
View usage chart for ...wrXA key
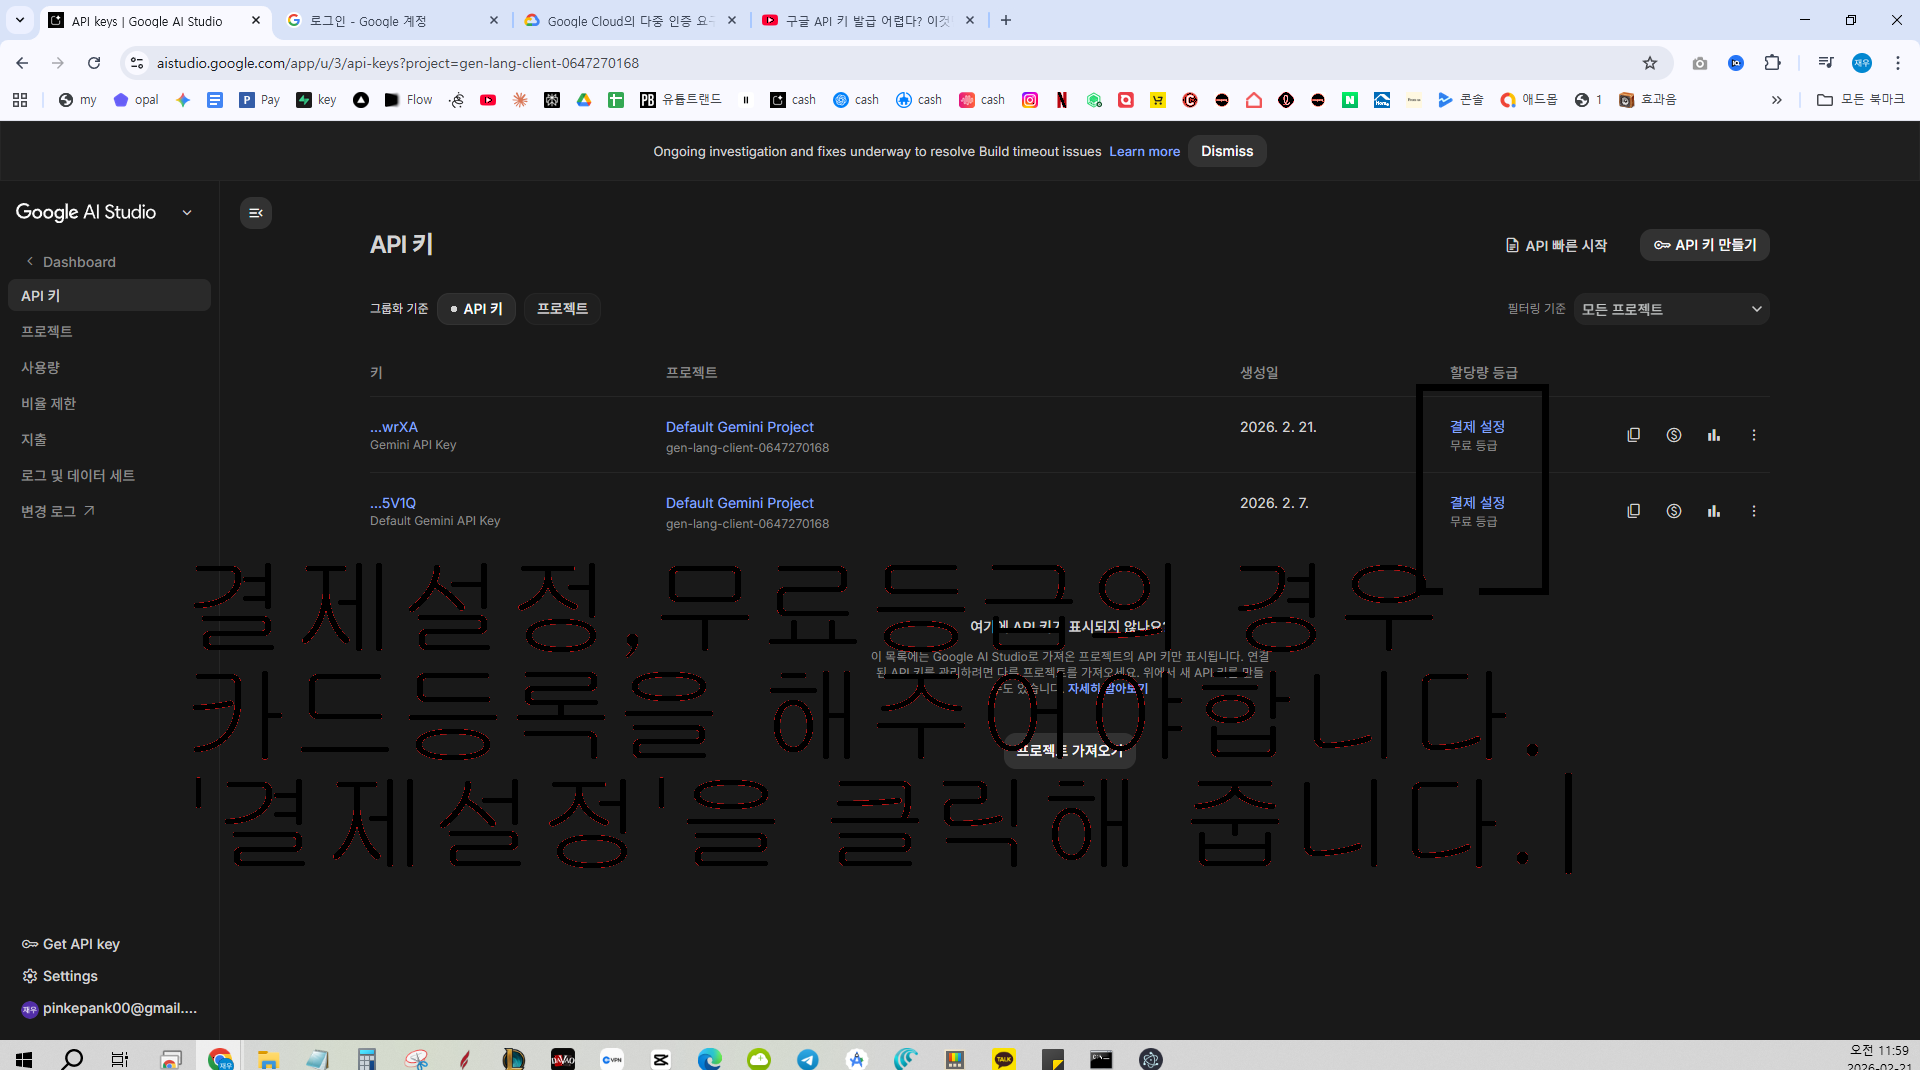point(1713,435)
